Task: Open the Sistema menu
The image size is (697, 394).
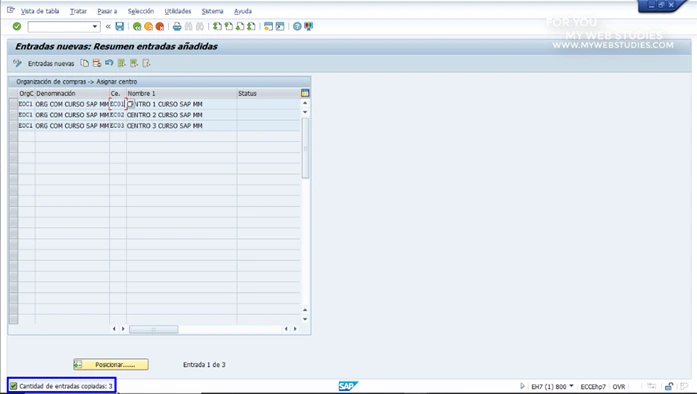Action: 212,11
